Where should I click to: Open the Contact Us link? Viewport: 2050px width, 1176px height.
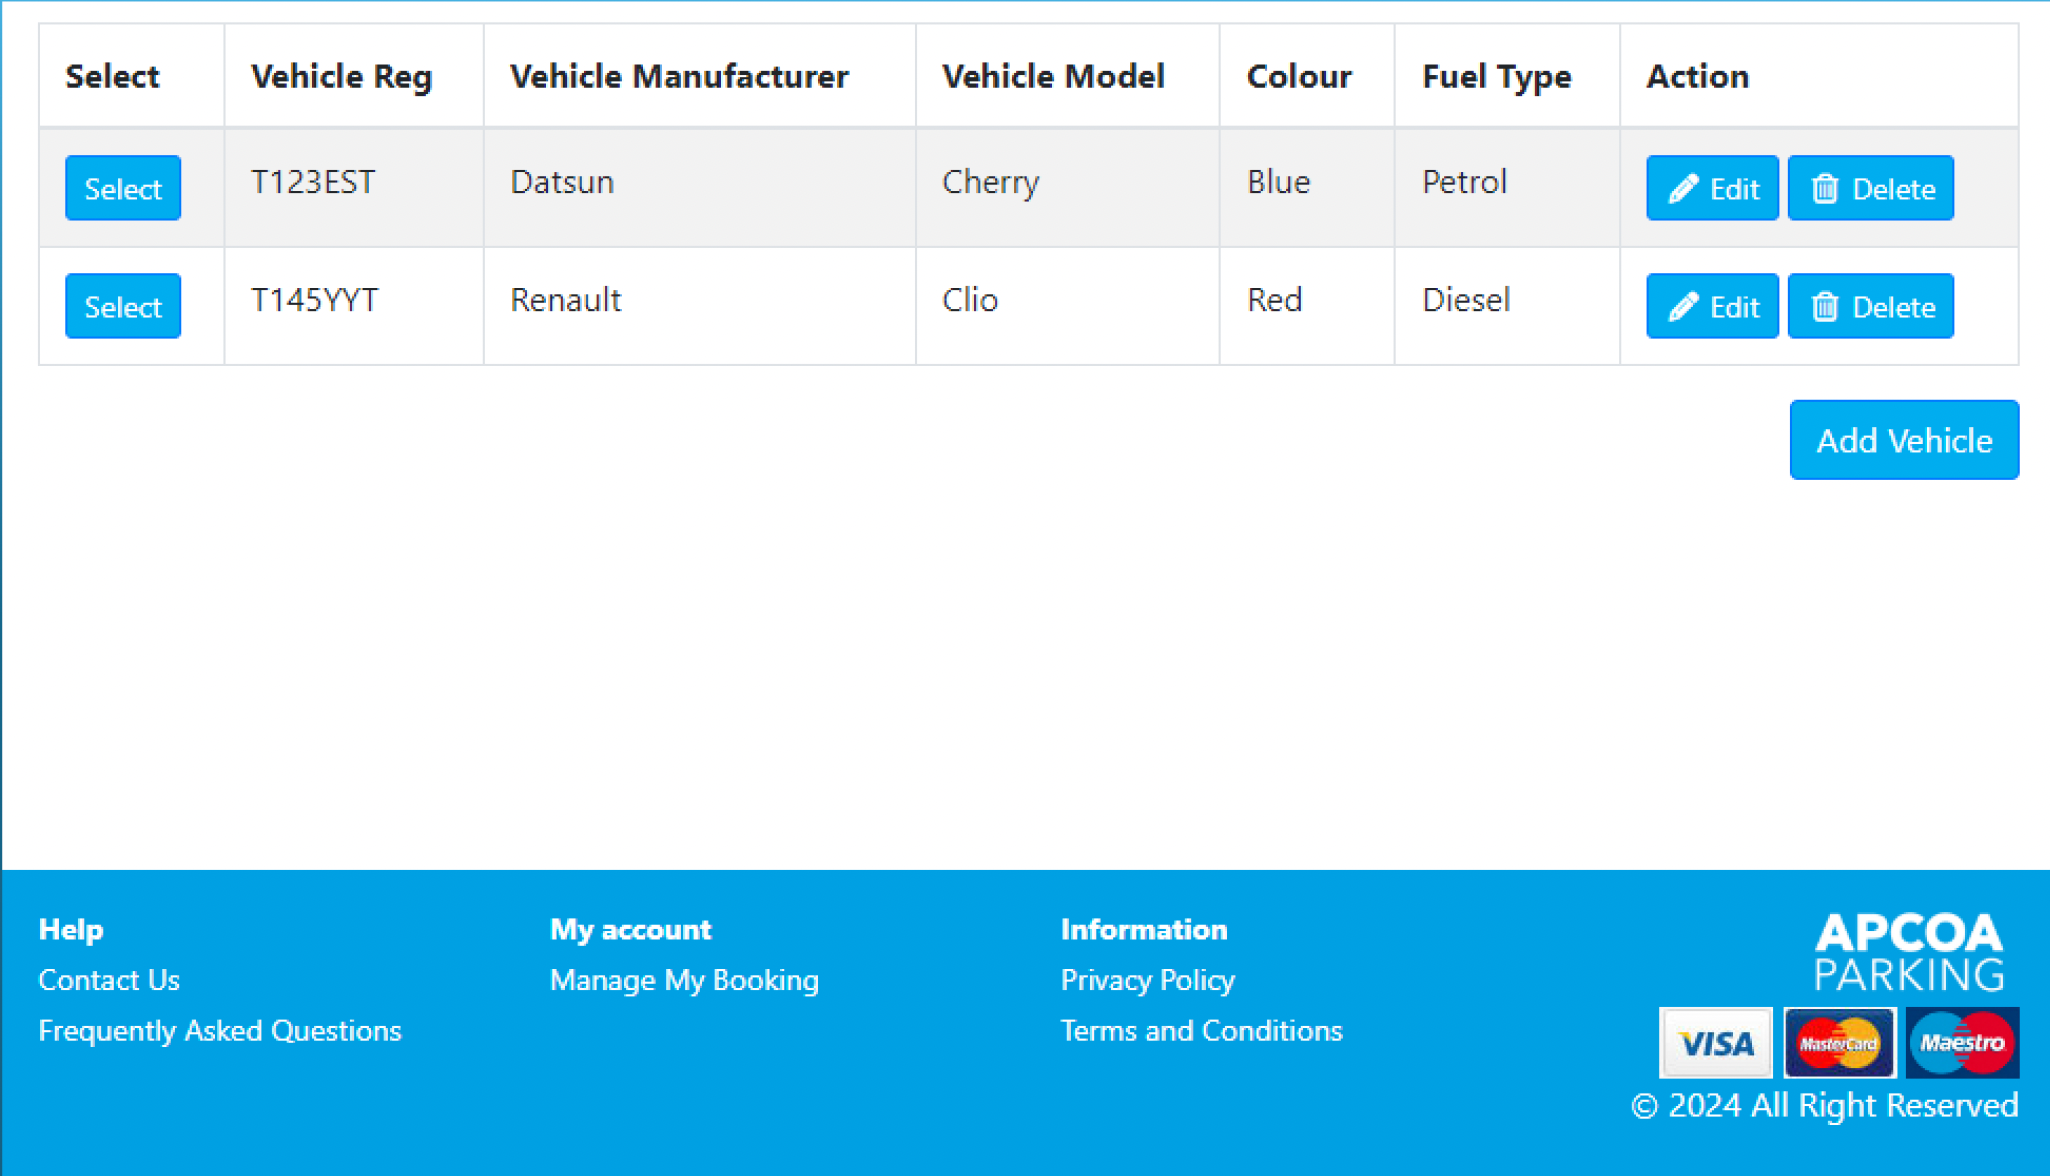click(109, 980)
